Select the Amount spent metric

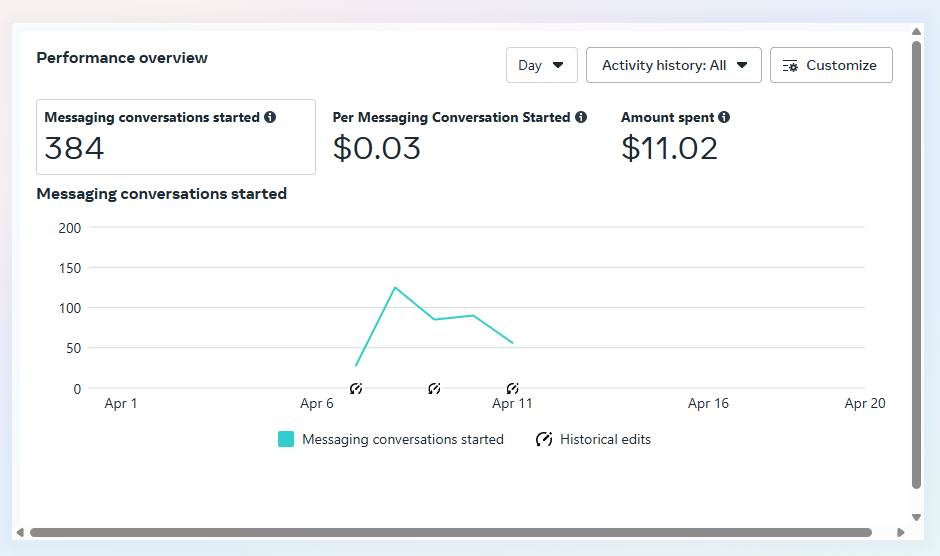(x=675, y=137)
